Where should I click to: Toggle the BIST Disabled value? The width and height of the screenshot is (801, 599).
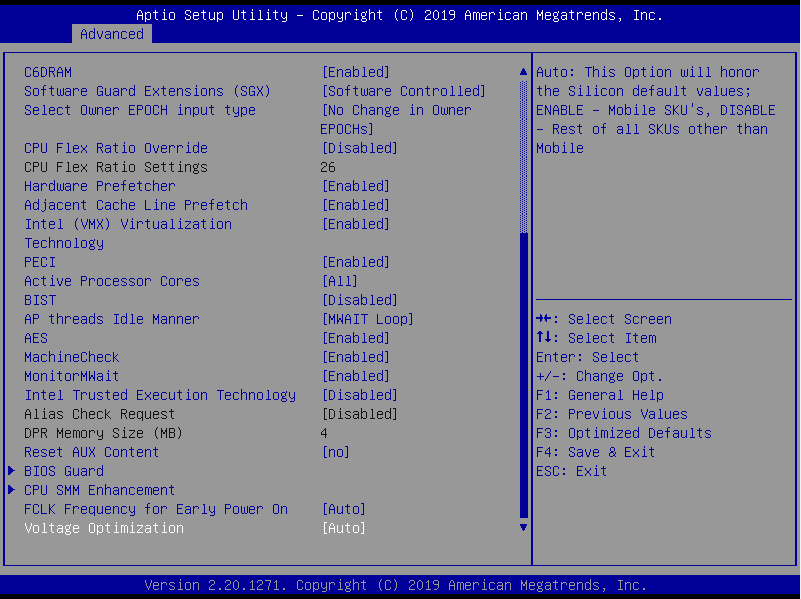click(x=359, y=300)
